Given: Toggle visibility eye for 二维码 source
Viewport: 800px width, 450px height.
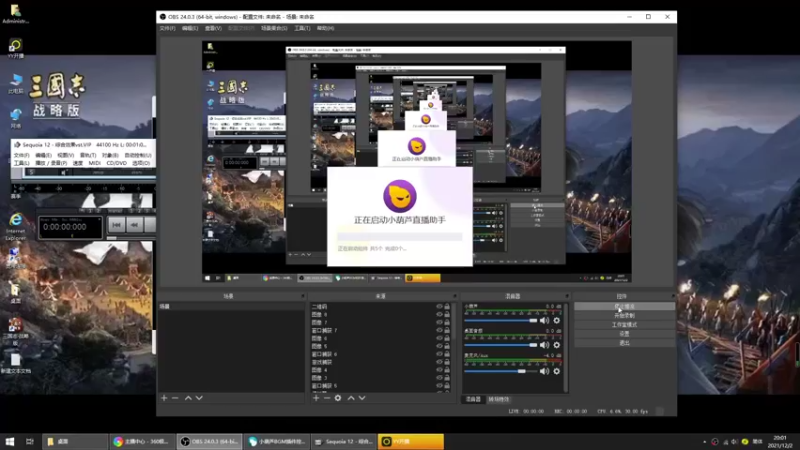Looking at the screenshot, I should point(439,307).
